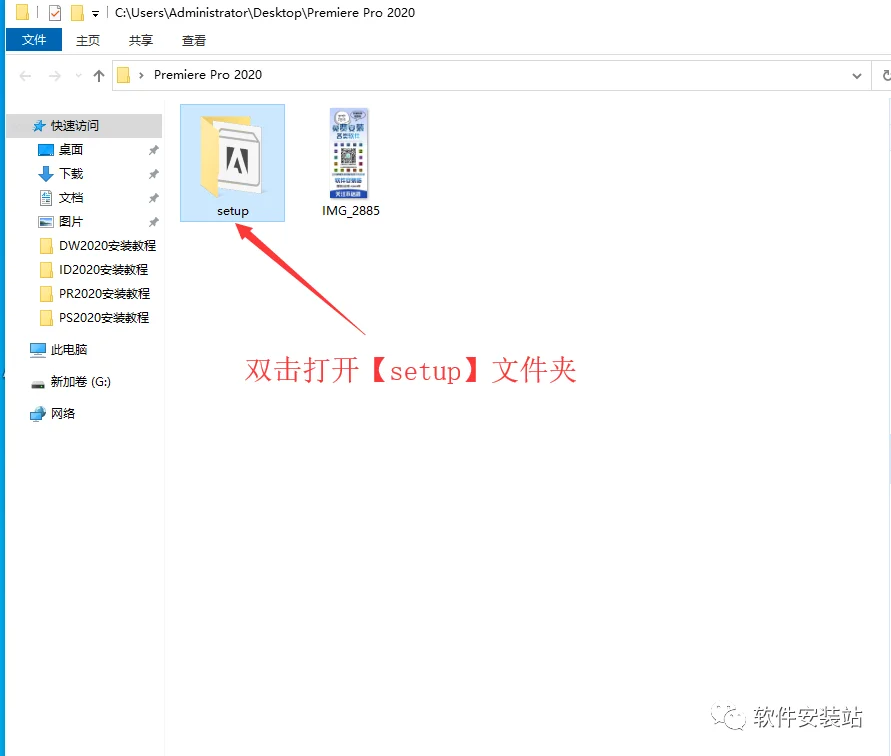Open 下载 in the sidebar

pyautogui.click(x=70, y=173)
